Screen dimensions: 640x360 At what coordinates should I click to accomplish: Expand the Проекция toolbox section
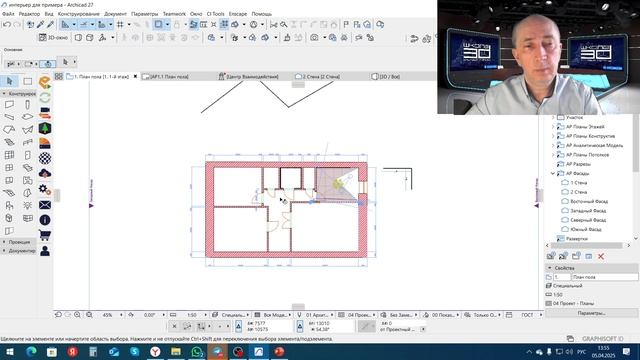[x=19, y=242]
